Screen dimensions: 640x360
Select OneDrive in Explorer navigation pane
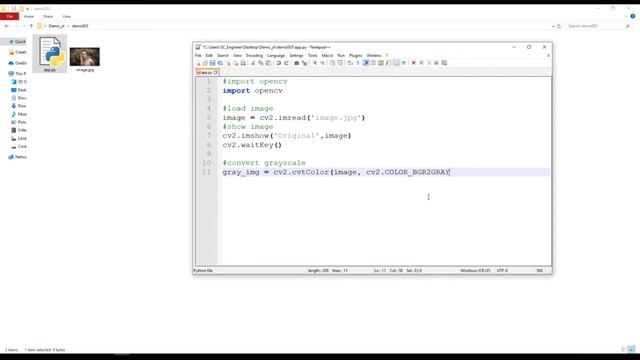18,63
